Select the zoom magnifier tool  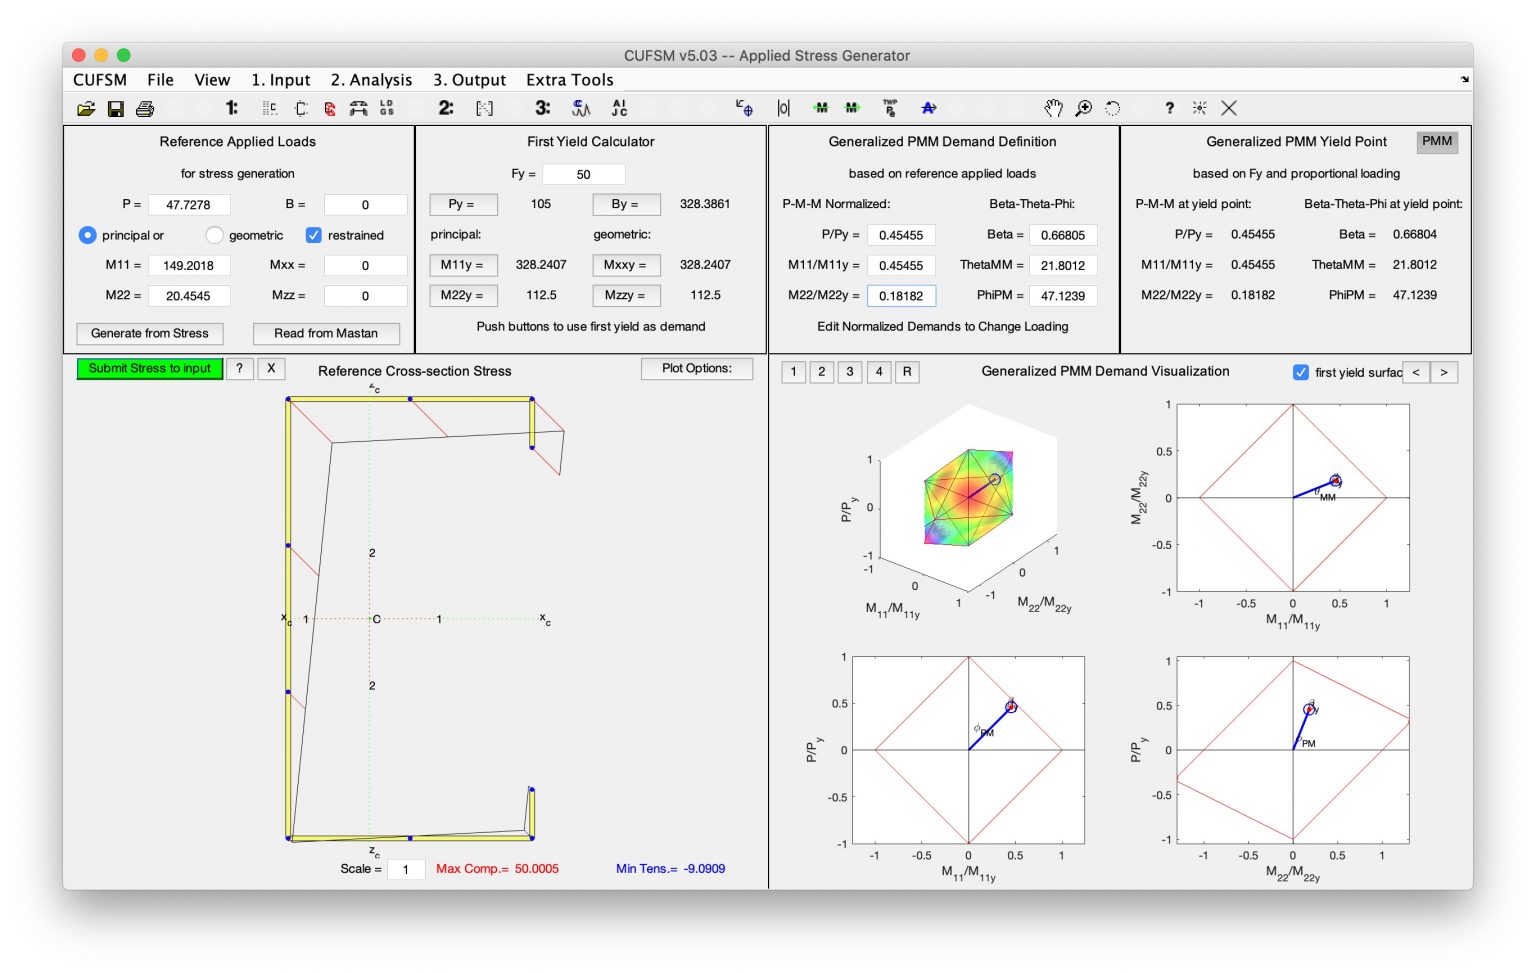click(1083, 108)
